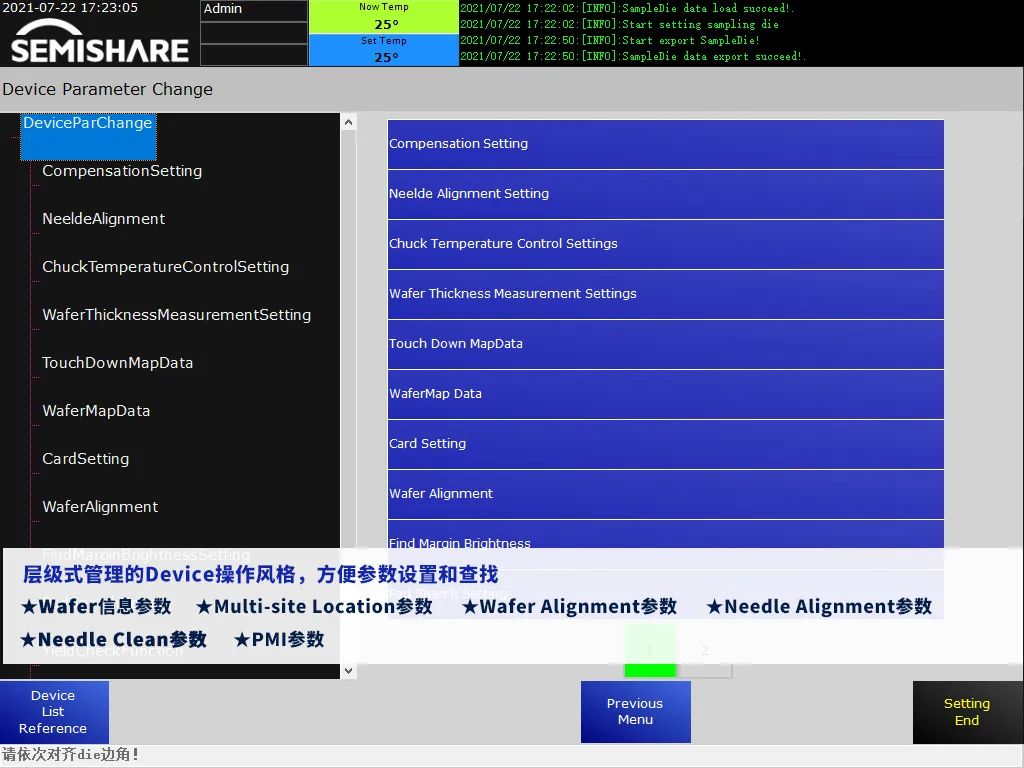Choose WaferThicknessMeasurementSetting tree node
The width and height of the screenshot is (1024, 768).
click(x=177, y=315)
